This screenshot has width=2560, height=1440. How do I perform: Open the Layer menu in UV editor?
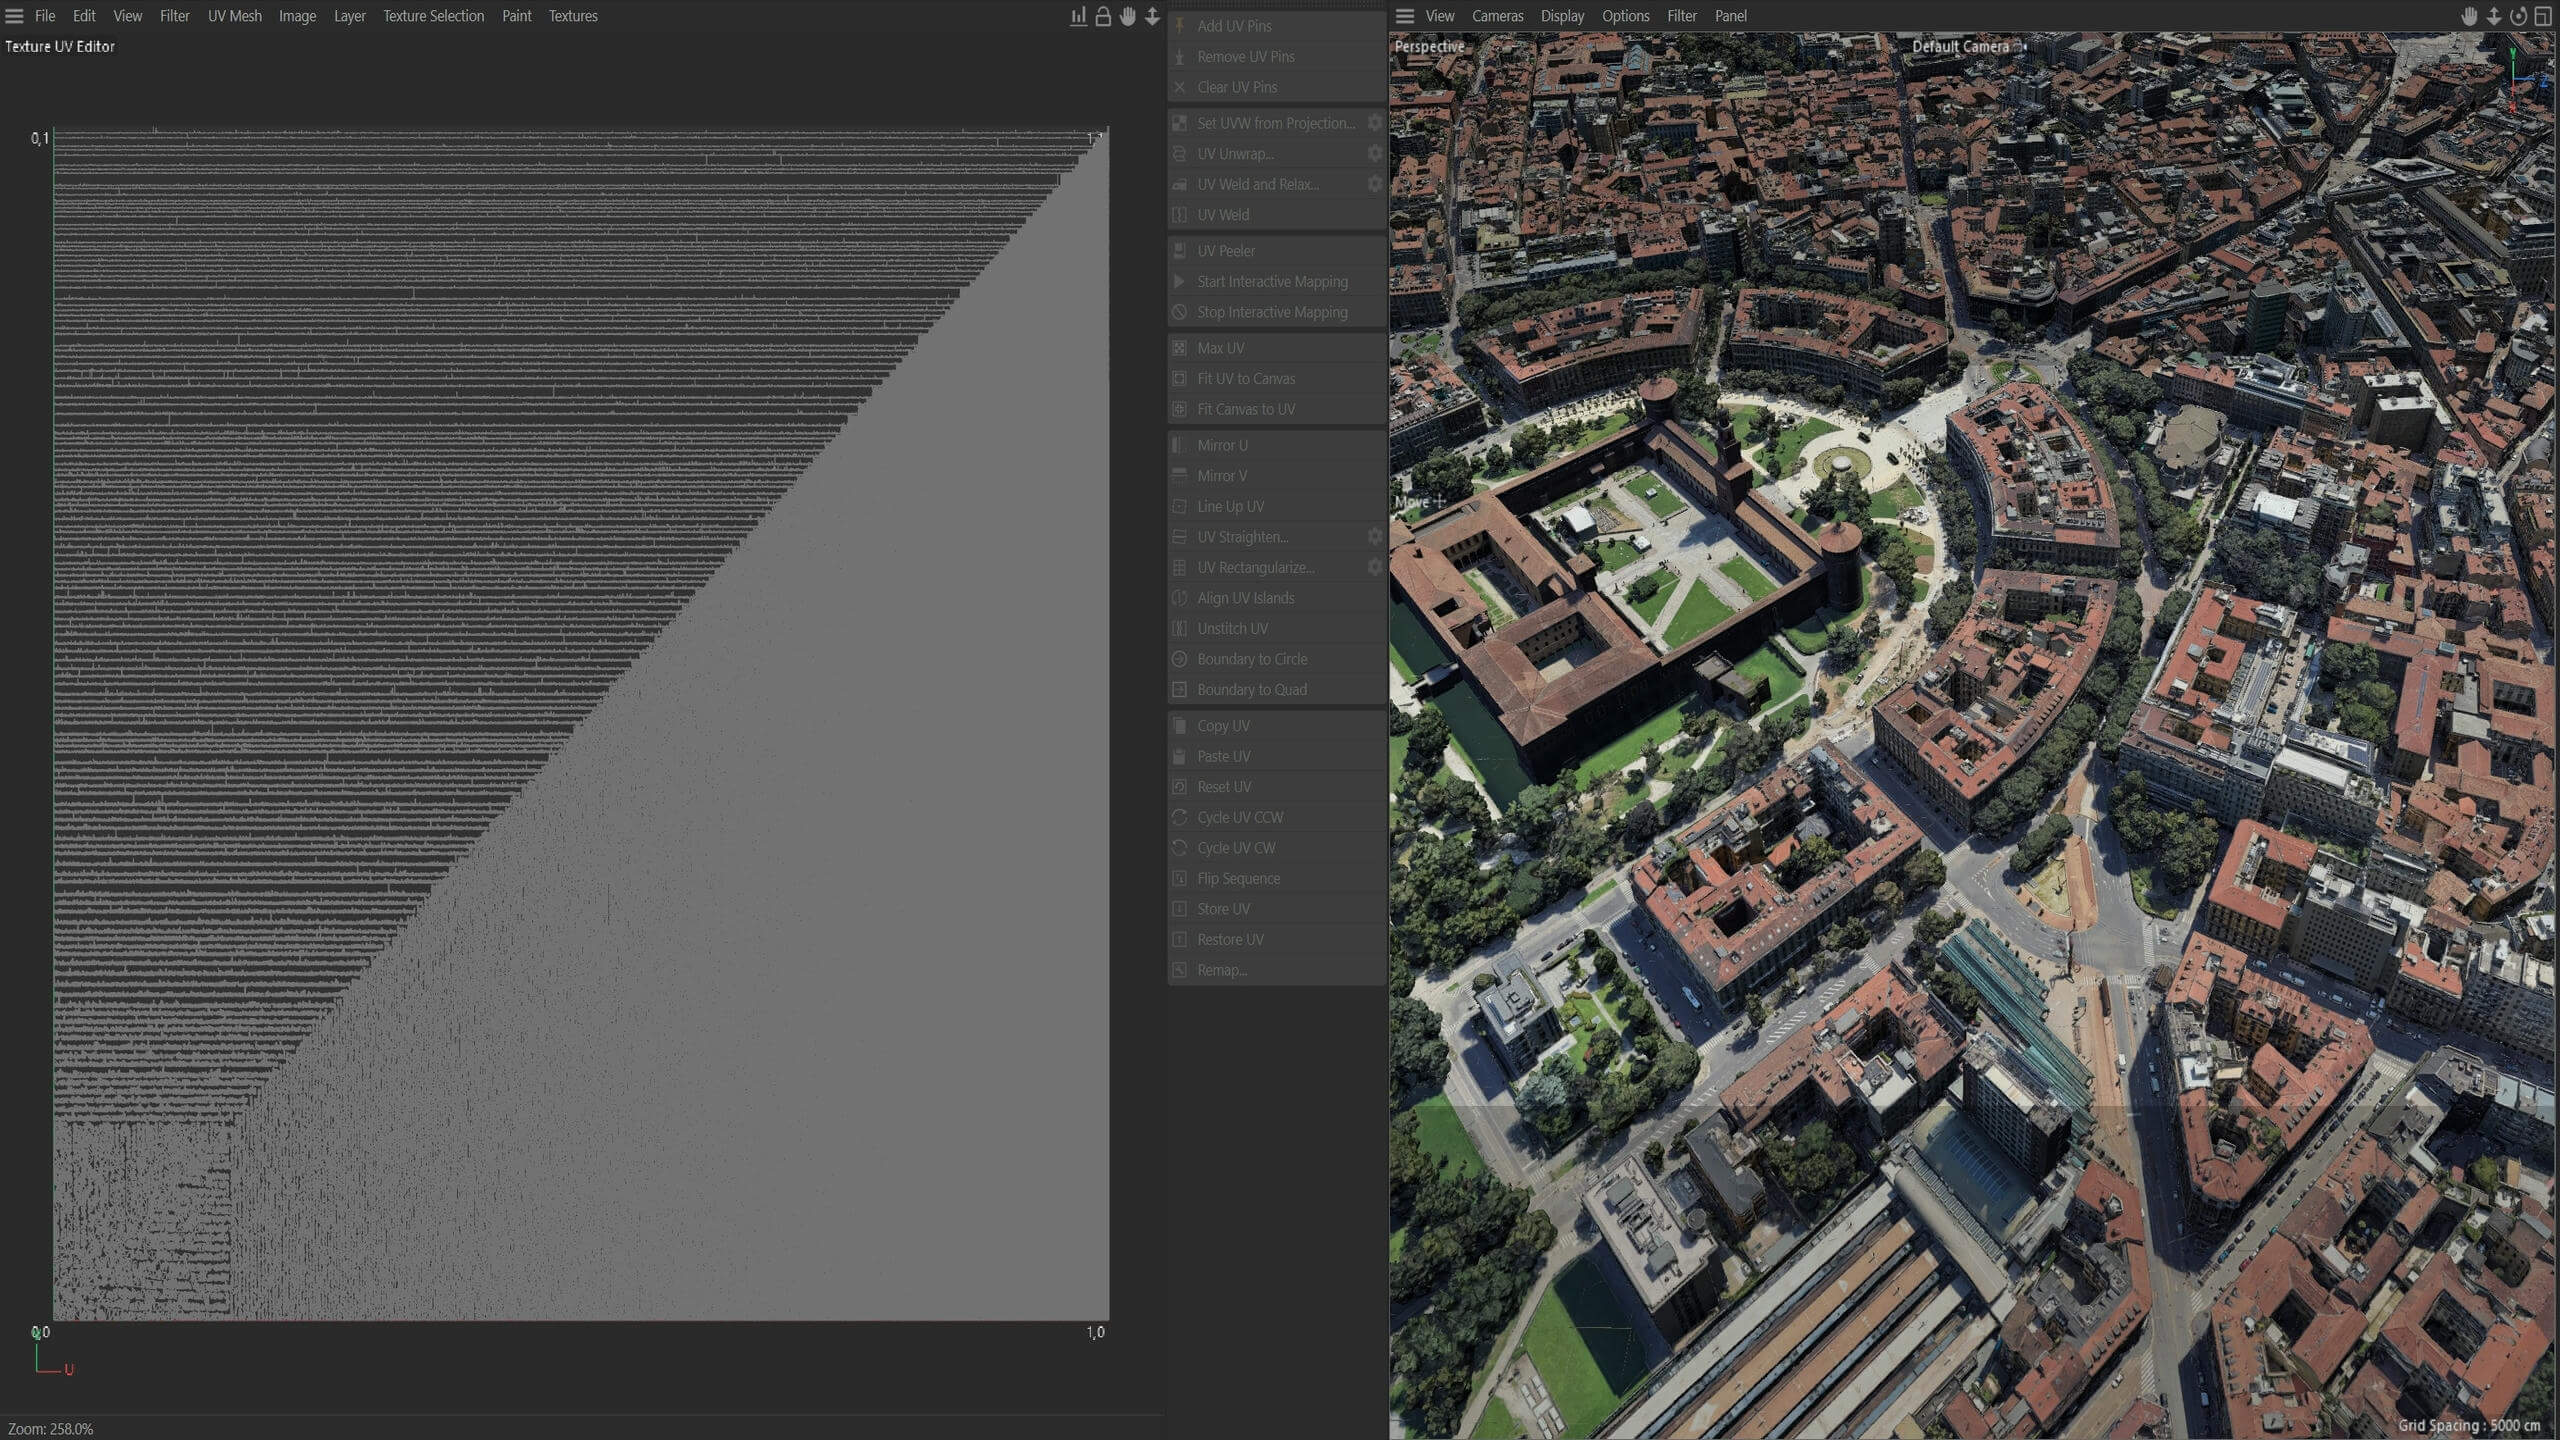[350, 16]
